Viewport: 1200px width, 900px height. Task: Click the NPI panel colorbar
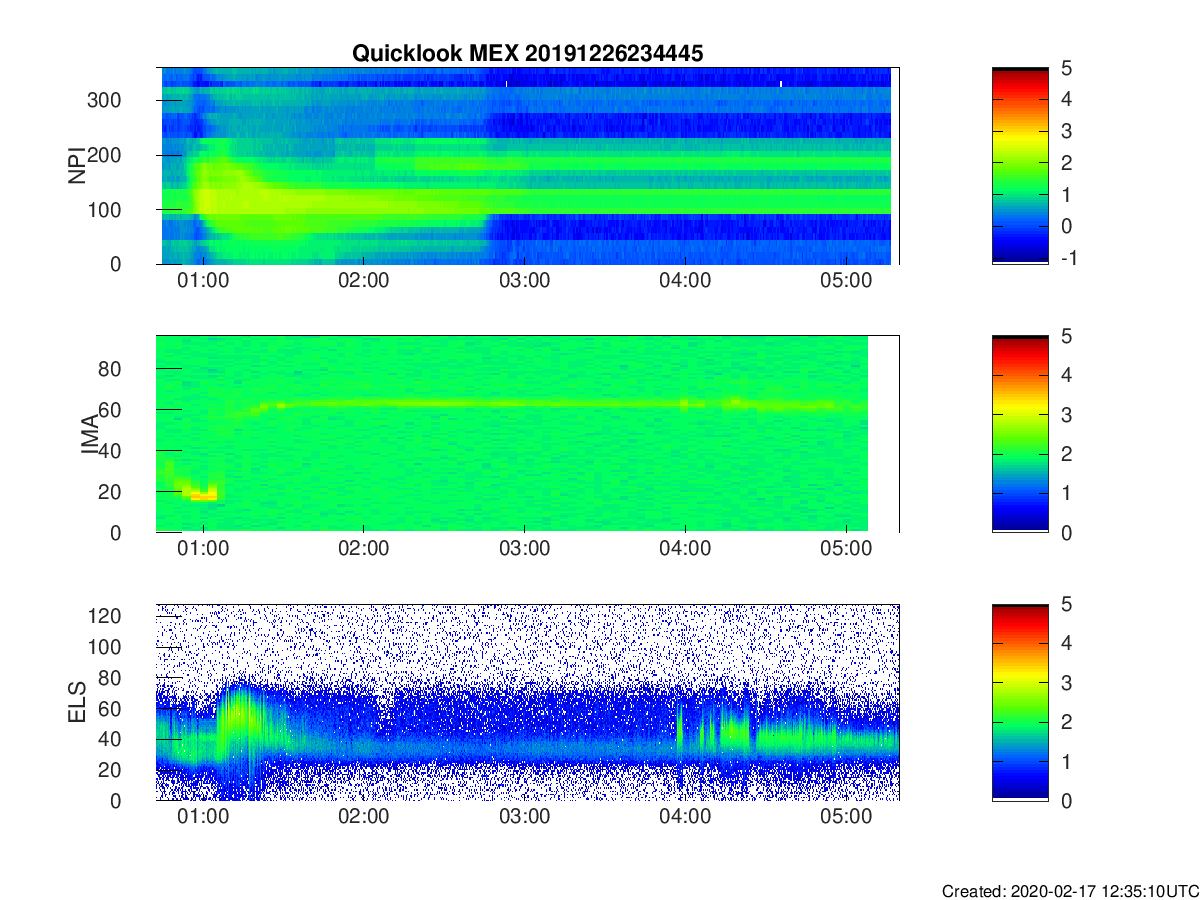[1020, 165]
